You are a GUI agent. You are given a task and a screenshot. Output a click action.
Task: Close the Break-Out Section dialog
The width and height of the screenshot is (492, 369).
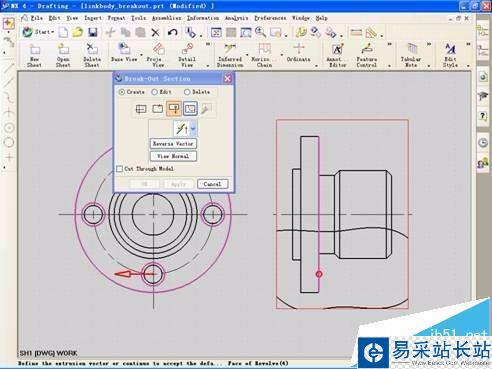pos(227,79)
